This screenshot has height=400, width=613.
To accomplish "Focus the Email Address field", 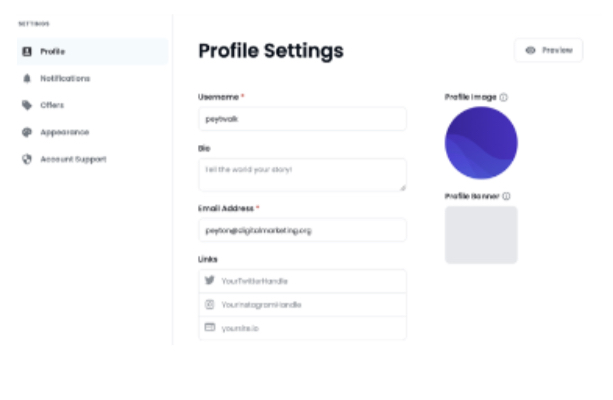I will click(302, 230).
